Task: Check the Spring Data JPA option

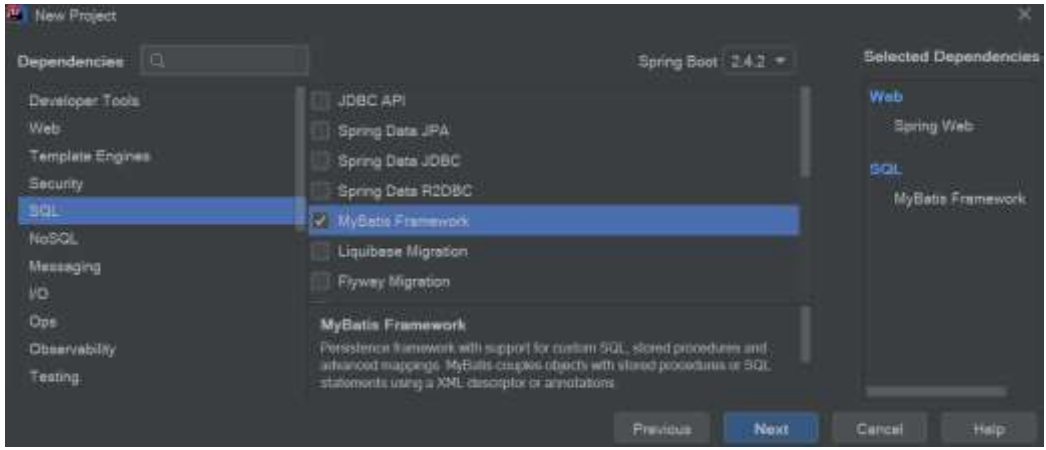Action: [x=320, y=131]
